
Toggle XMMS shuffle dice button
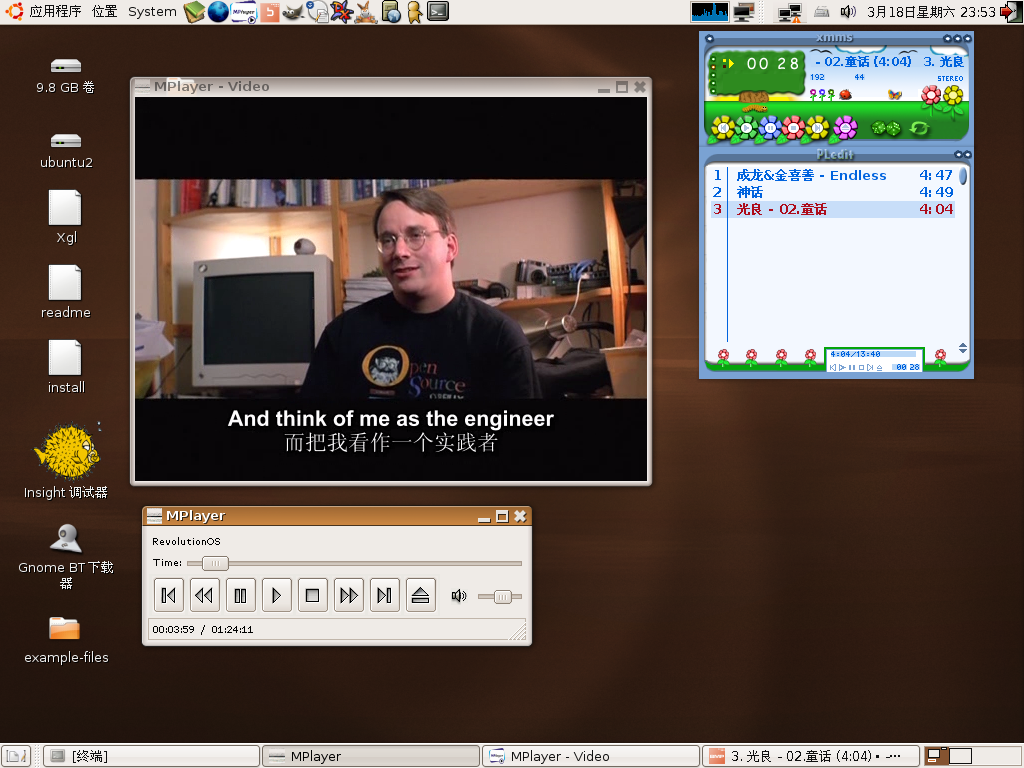[886, 129]
